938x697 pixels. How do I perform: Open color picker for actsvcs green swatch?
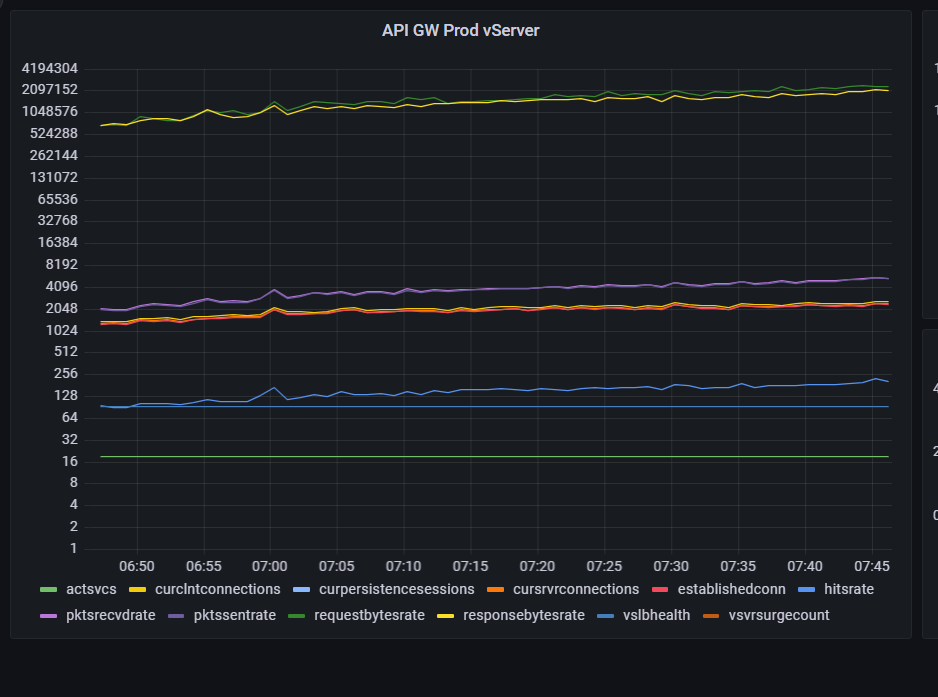48,590
